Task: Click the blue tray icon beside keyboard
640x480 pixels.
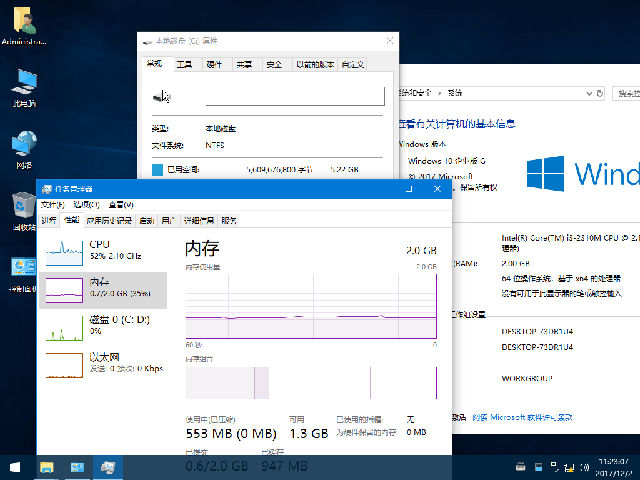Action: [x=538, y=467]
